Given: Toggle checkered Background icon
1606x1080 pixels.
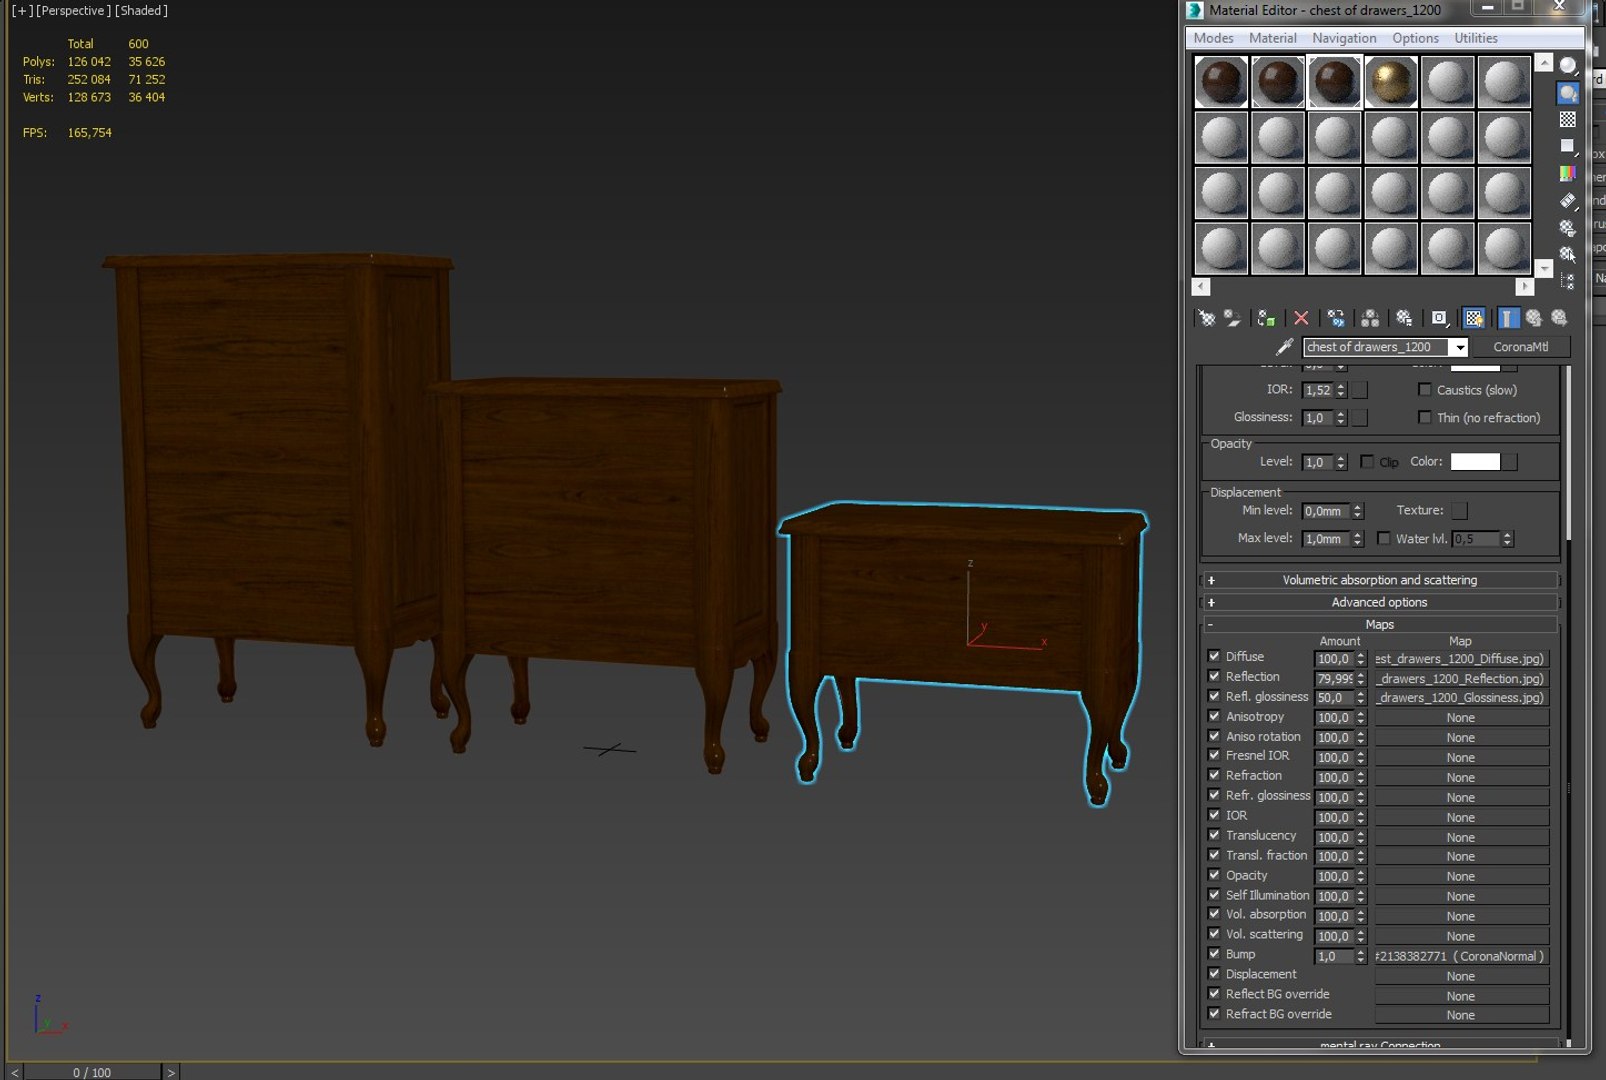Looking at the screenshot, I should 1568,120.
